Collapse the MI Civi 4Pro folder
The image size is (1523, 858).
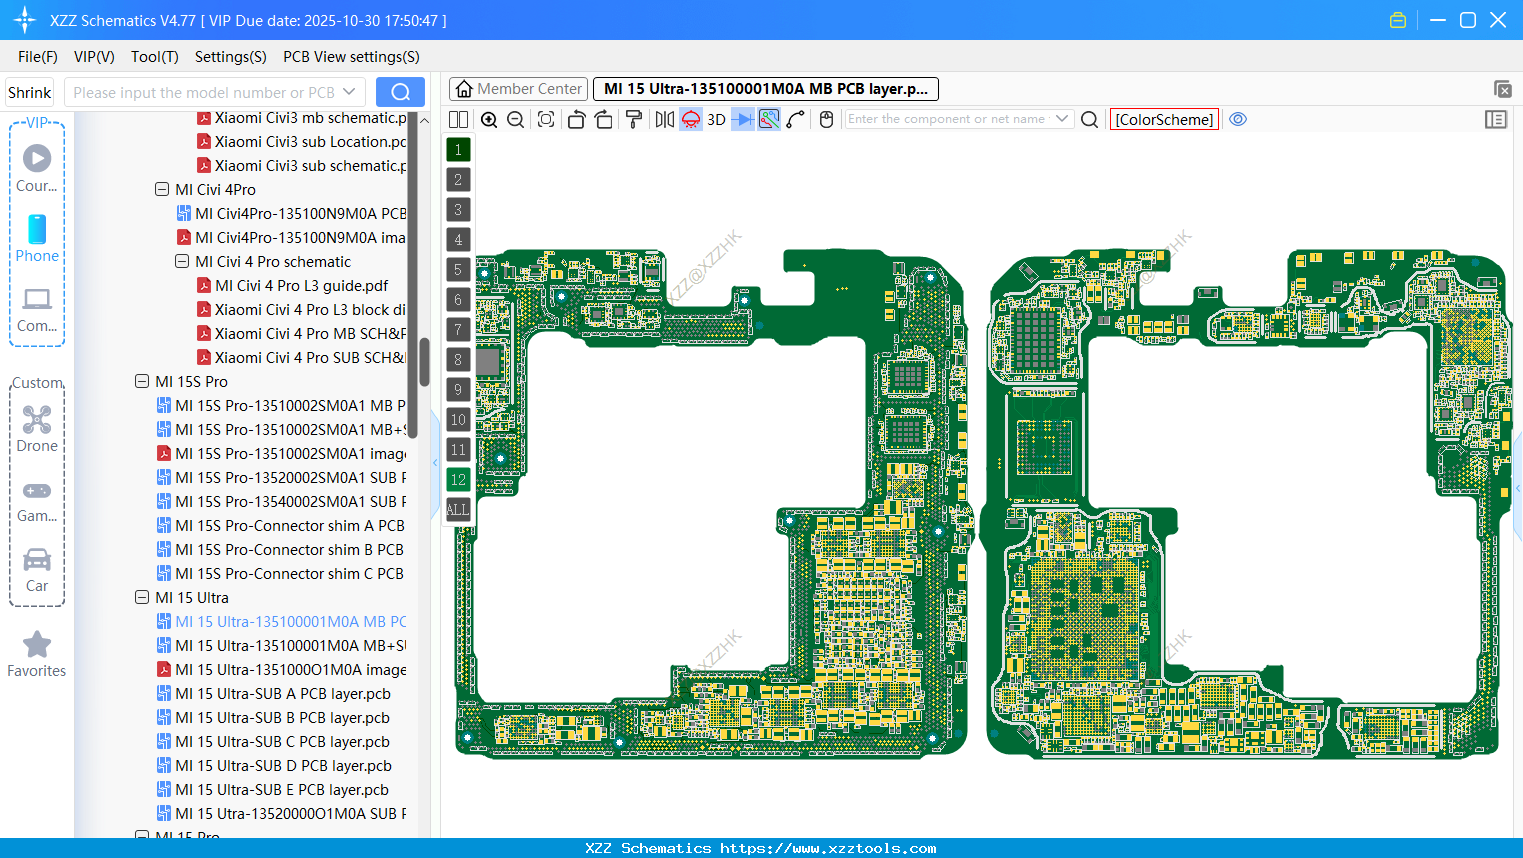[162, 189]
